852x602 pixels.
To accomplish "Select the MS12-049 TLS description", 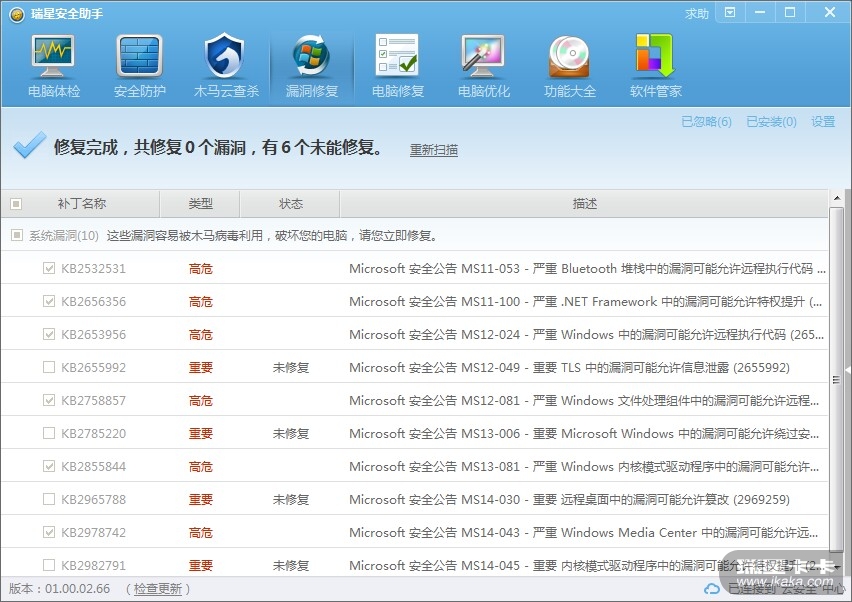I will 569,368.
